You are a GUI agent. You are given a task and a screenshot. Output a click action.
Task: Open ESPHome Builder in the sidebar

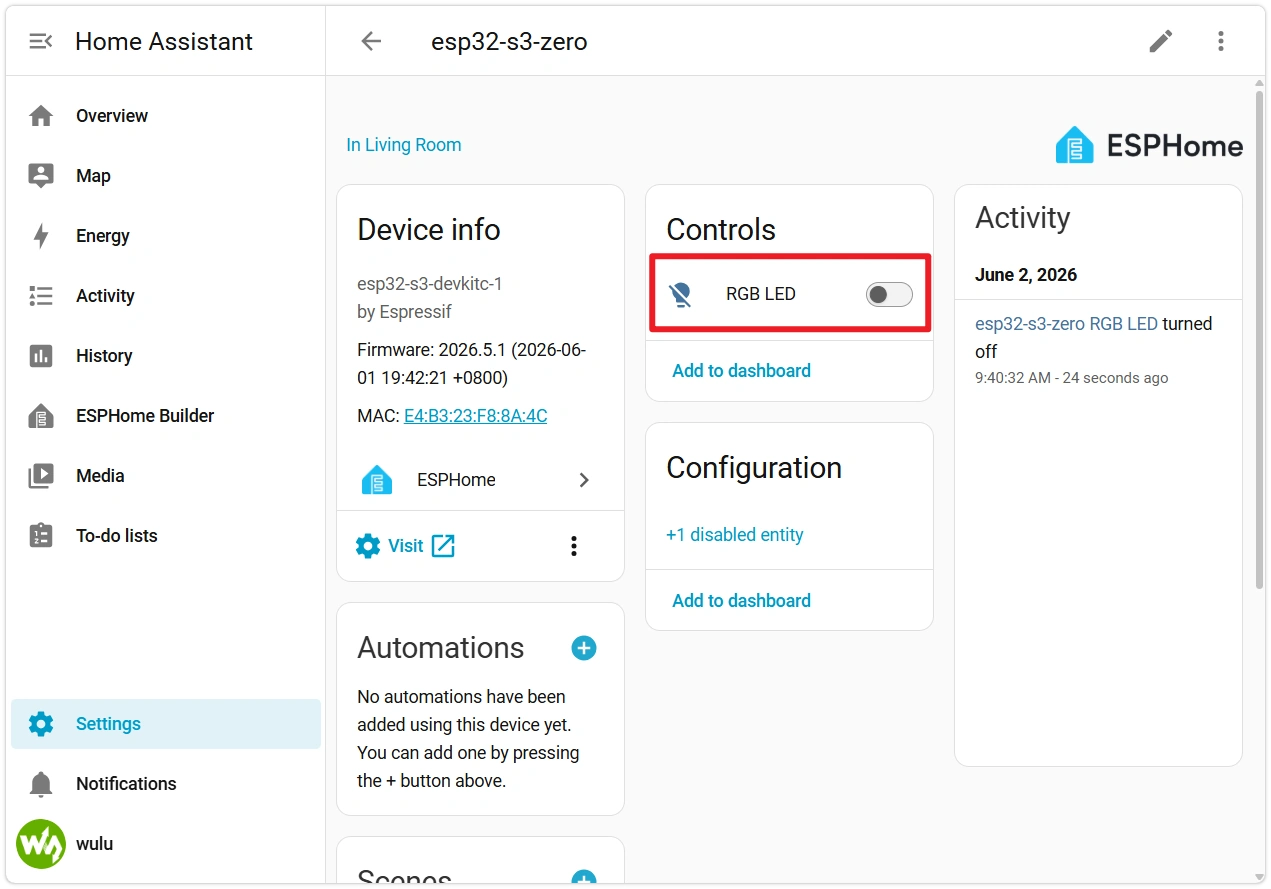pos(166,416)
